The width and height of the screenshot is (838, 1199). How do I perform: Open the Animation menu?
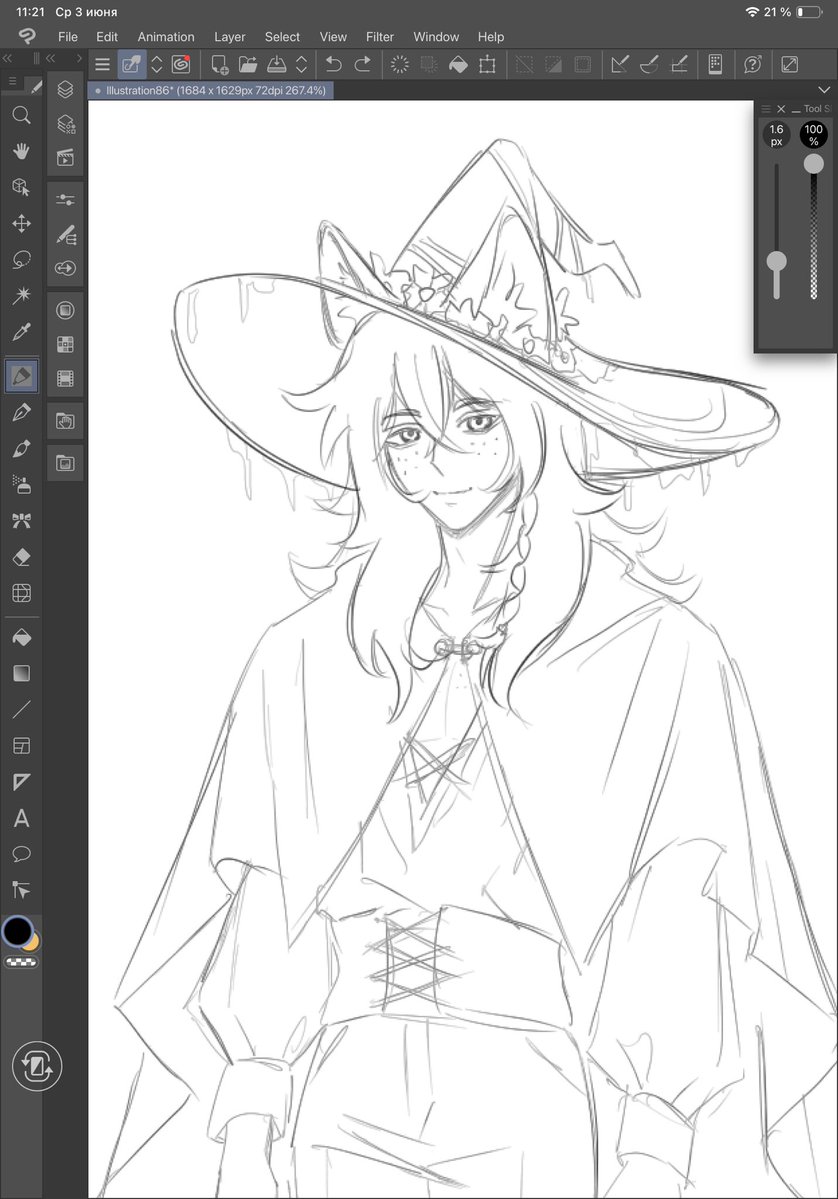166,37
